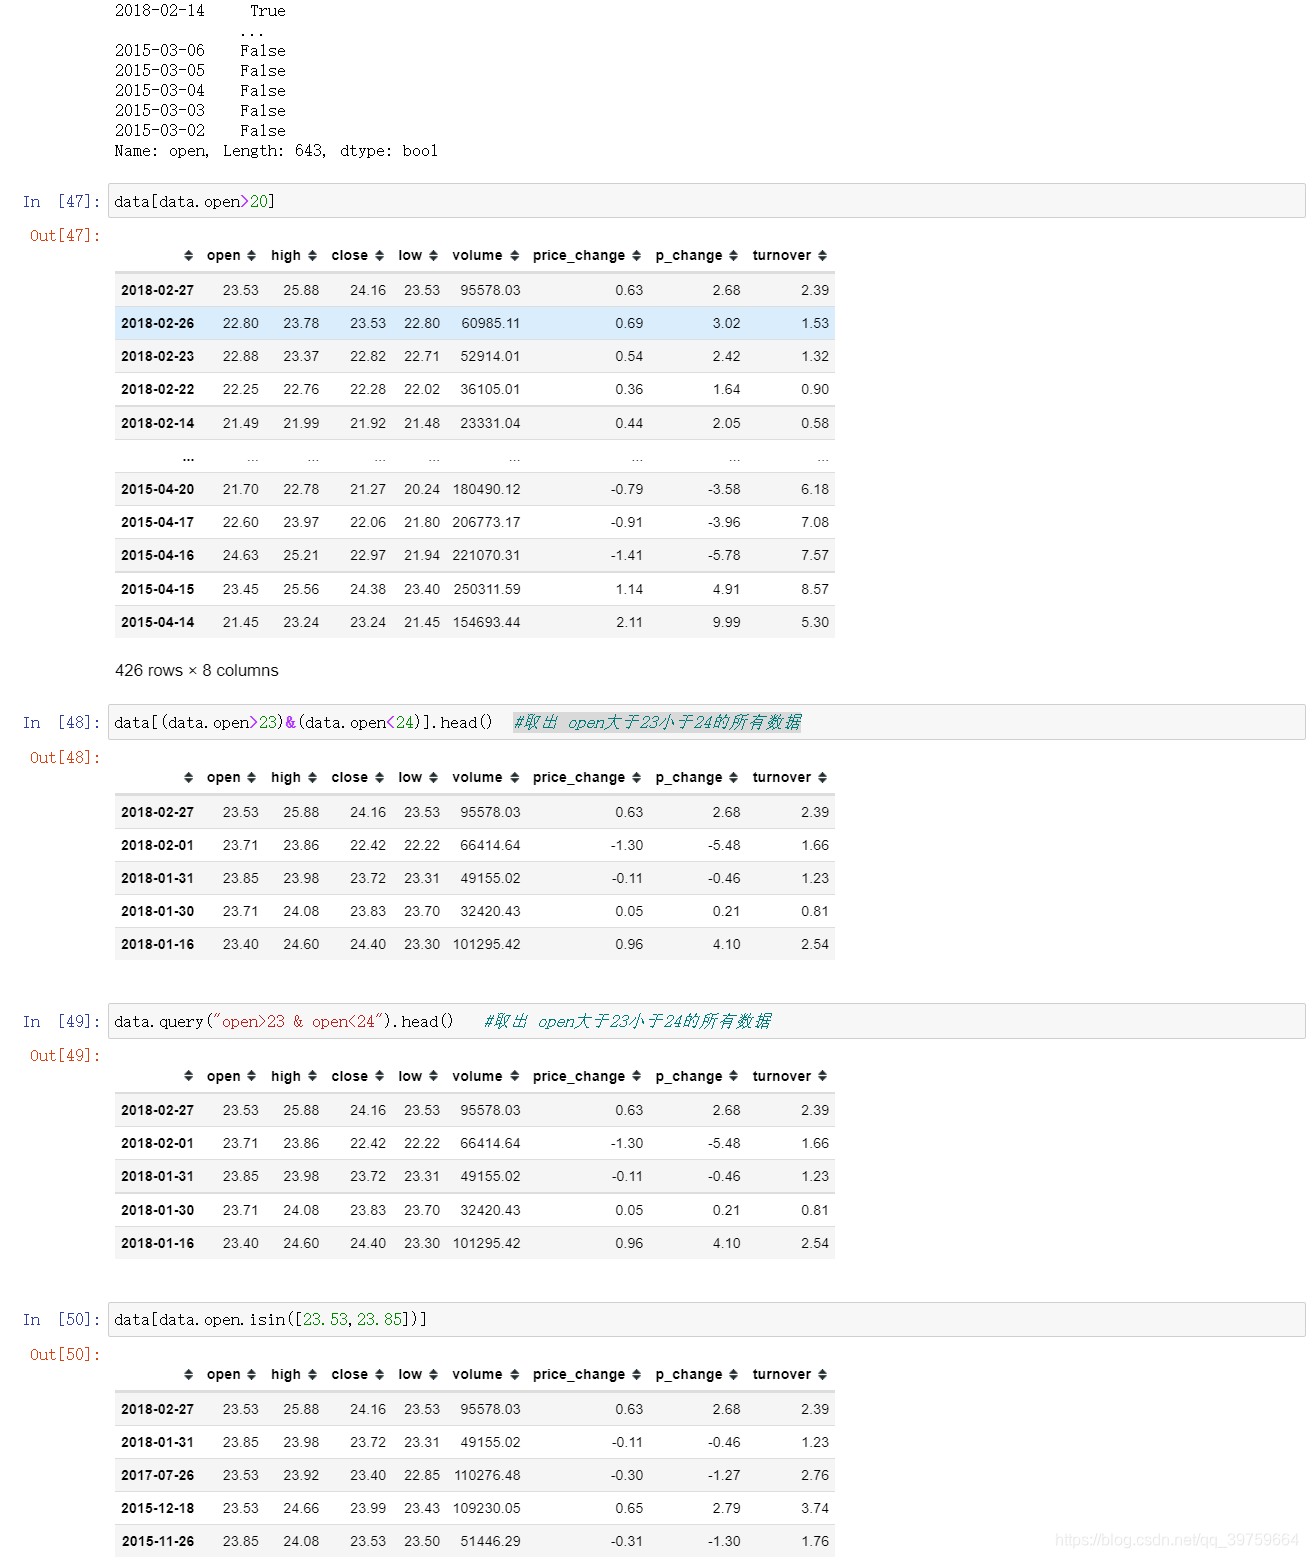Click 2015-03-06 False output line
1308x1558 pixels.
(x=200, y=51)
